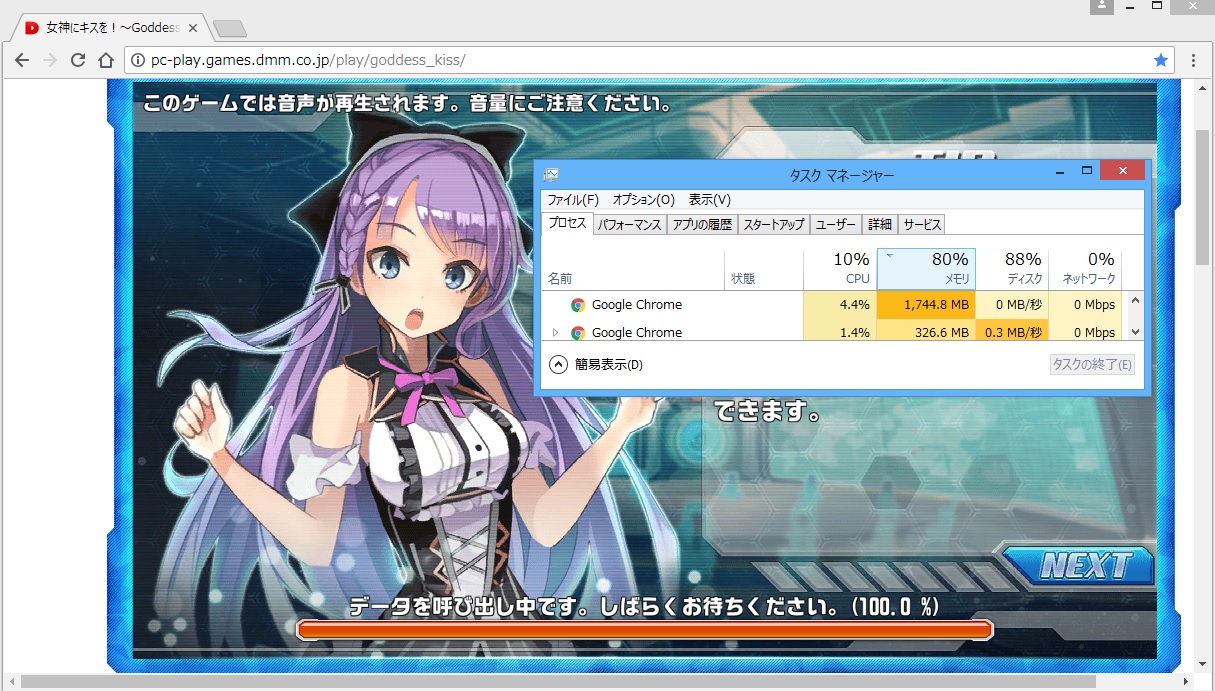This screenshot has height=691, width=1215.
Task: Switch to the サービス tab
Action: [x=922, y=225]
